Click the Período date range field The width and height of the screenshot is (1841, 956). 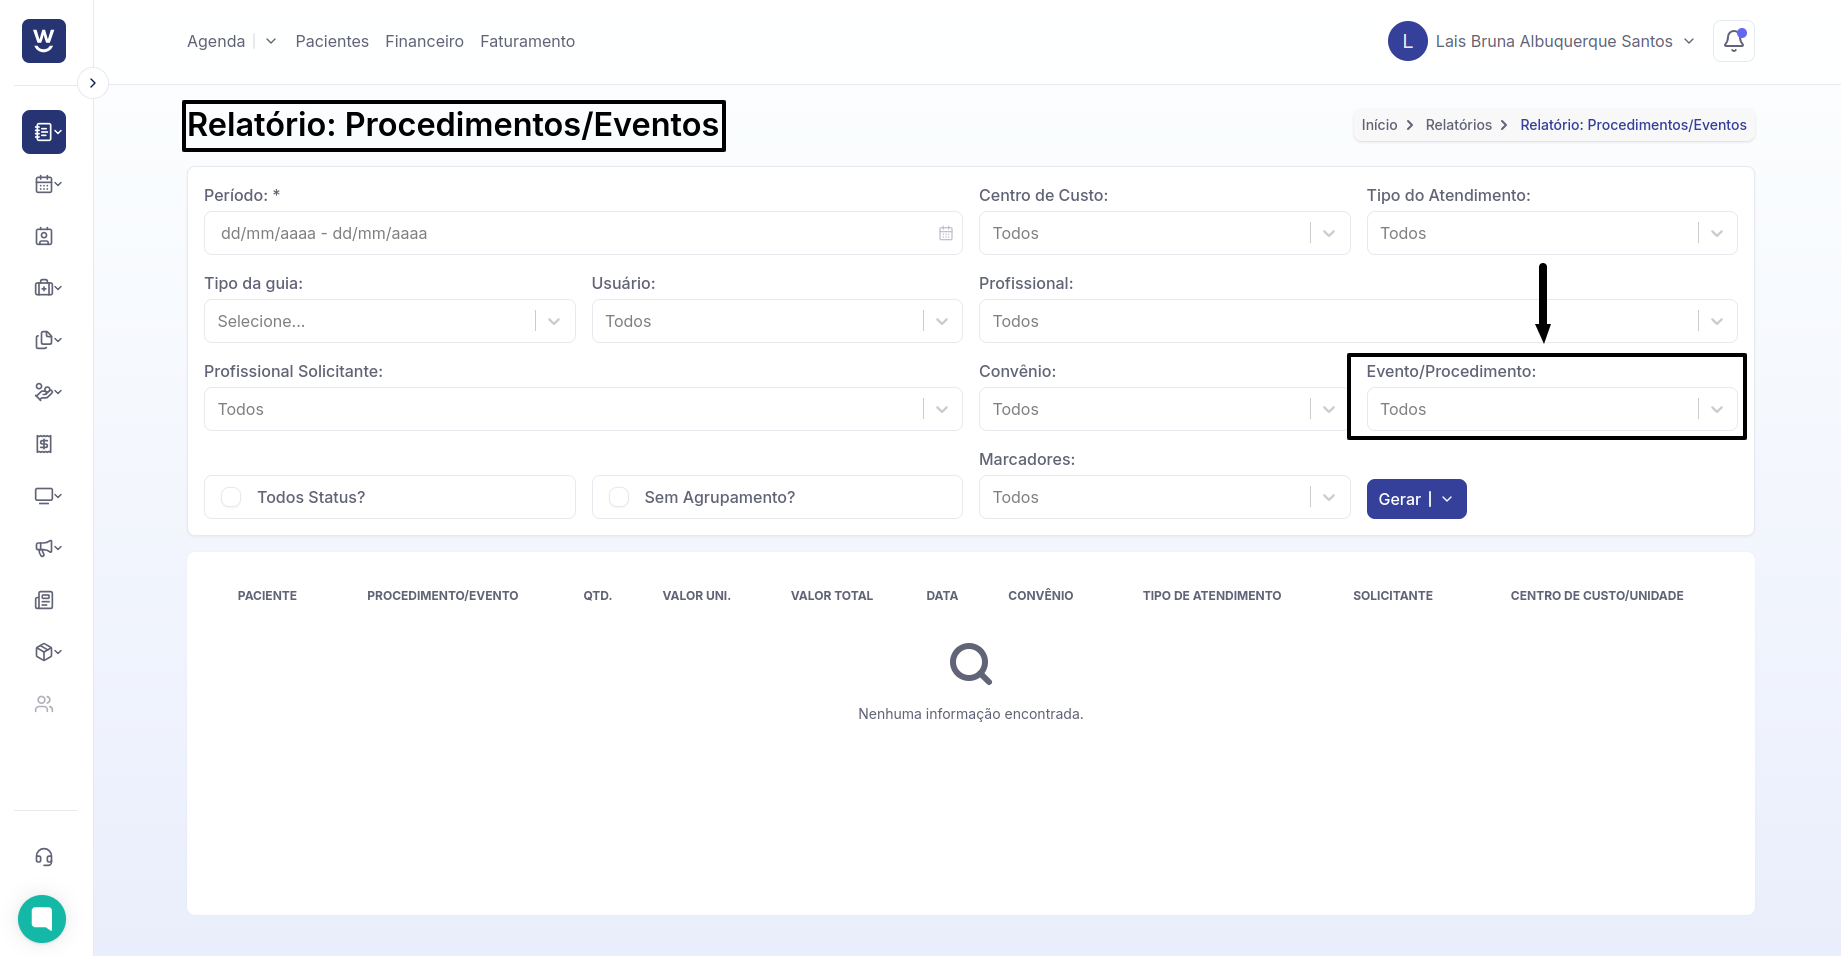tap(583, 233)
